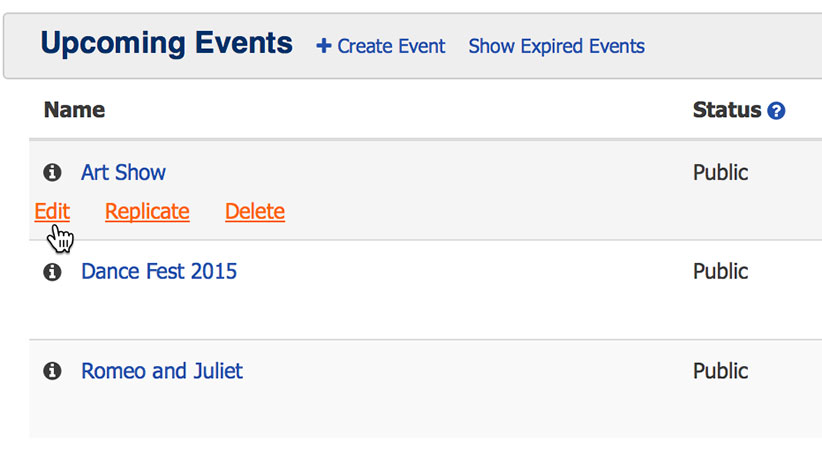
Task: Open the Art Show event
Action: tap(123, 172)
